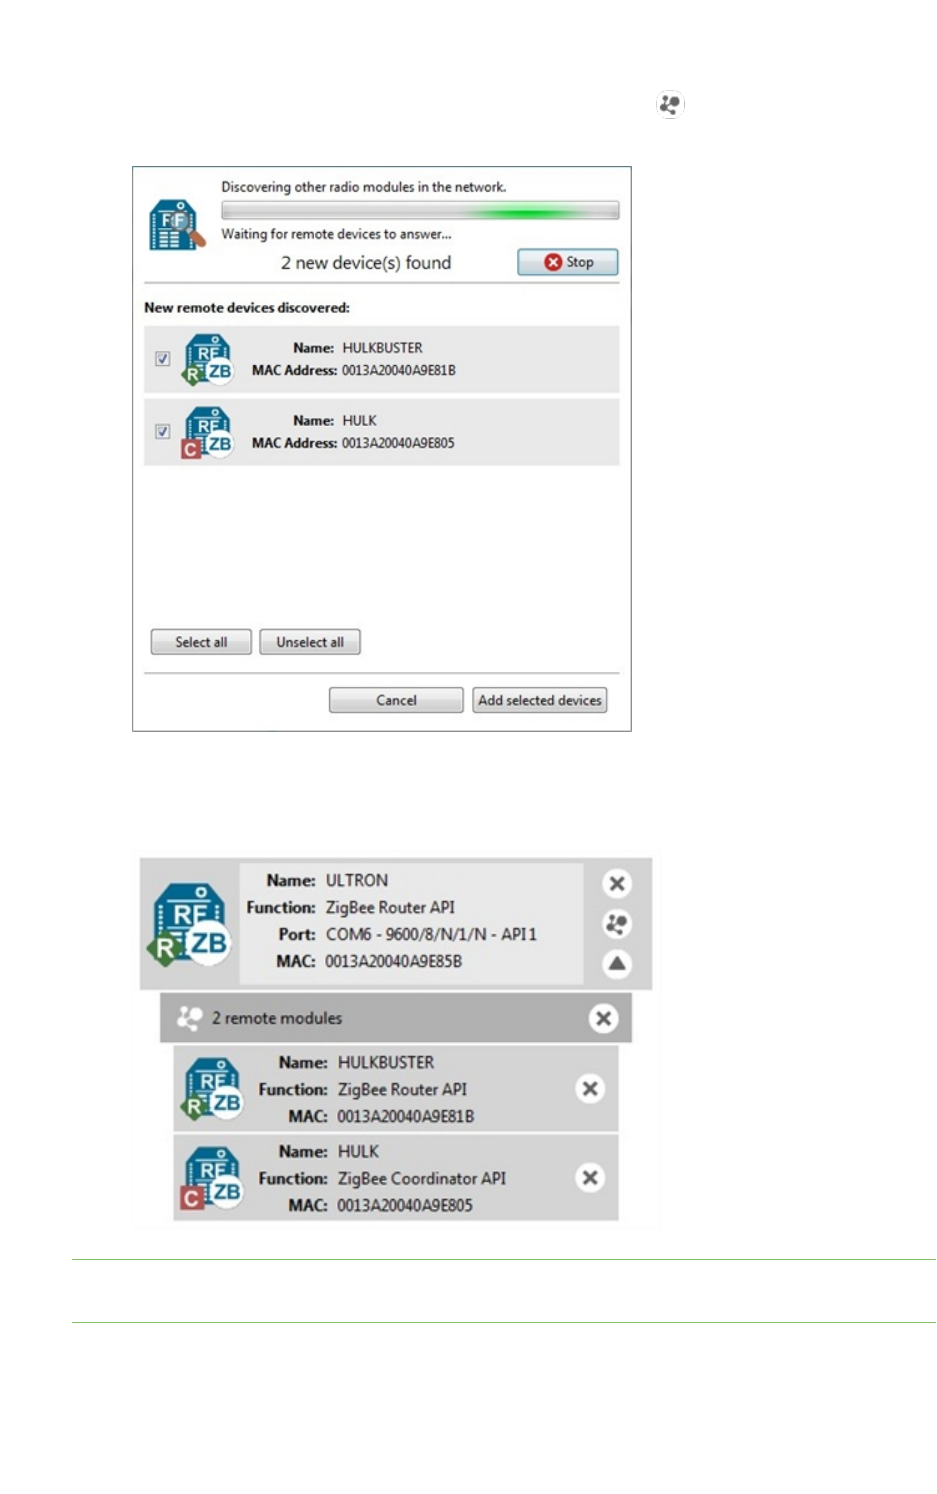Cancel the discovery dialog
937x1494 pixels.
click(x=396, y=700)
